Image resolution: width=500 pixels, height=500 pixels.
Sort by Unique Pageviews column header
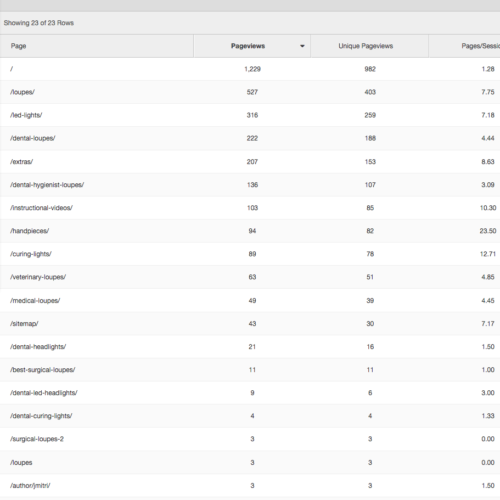[366, 46]
